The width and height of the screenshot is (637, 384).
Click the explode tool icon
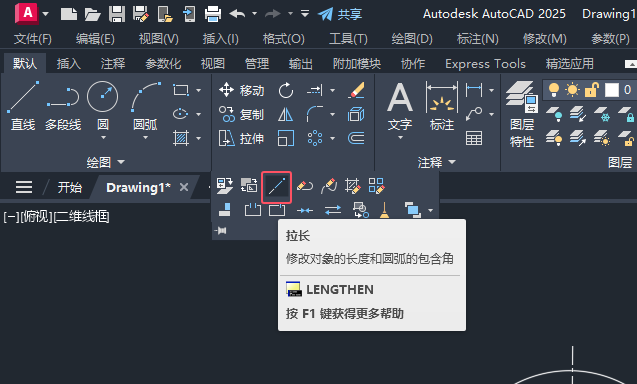[x=356, y=115]
